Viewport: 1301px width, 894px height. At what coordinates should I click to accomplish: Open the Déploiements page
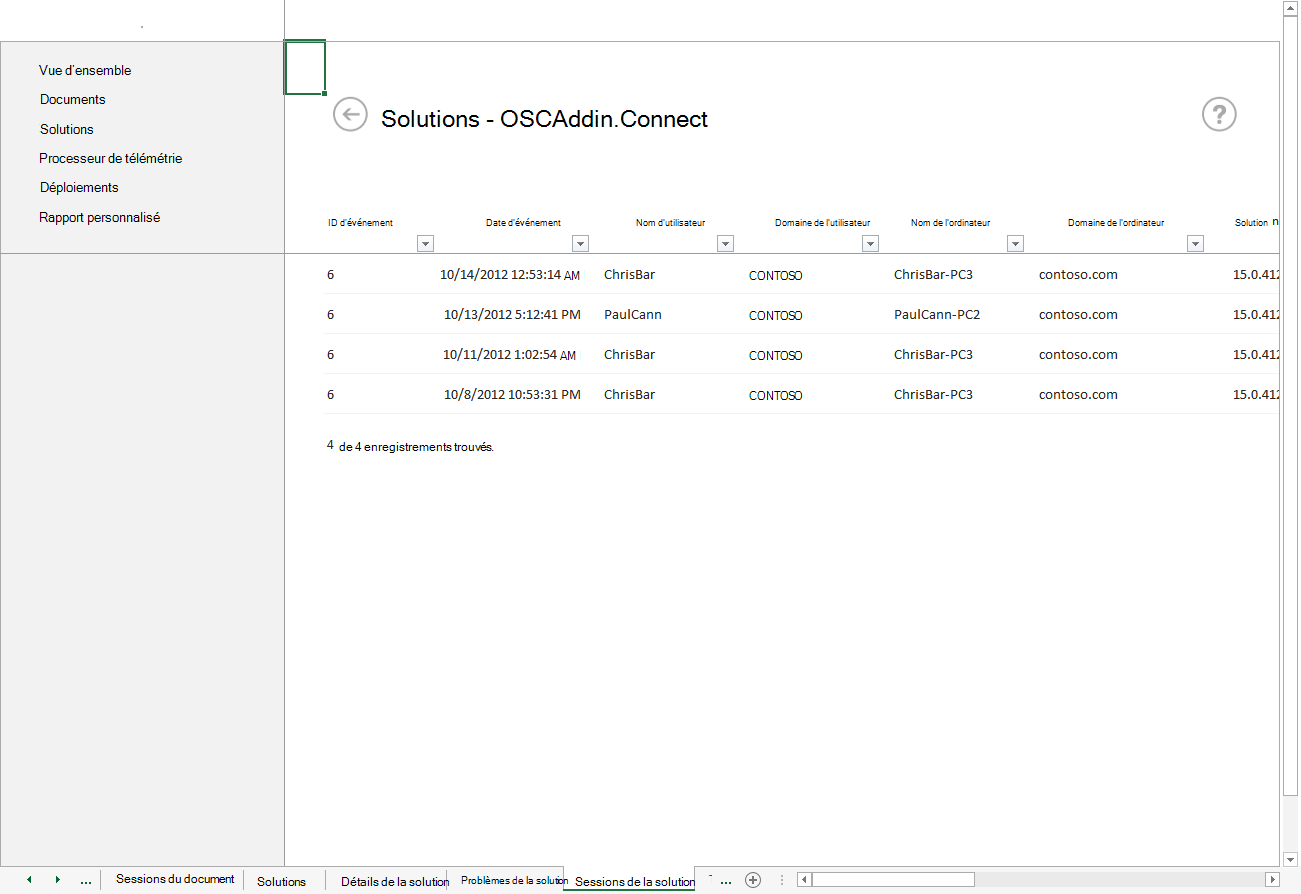(78, 187)
